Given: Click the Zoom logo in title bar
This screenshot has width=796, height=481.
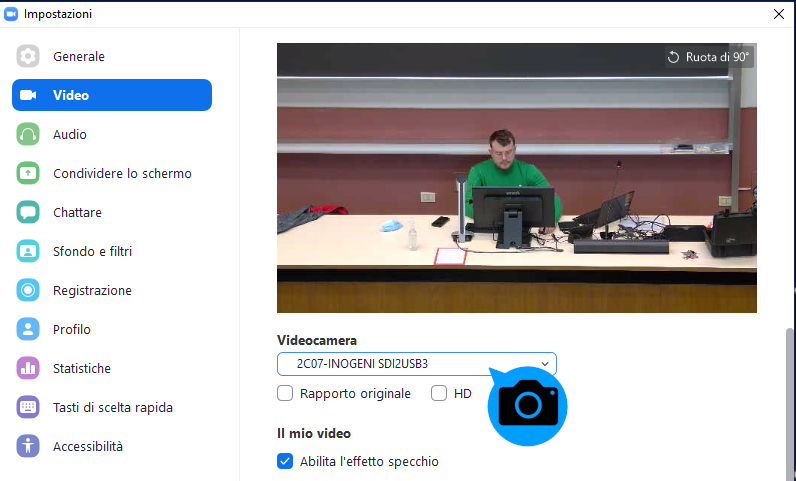Looking at the screenshot, I should [11, 14].
